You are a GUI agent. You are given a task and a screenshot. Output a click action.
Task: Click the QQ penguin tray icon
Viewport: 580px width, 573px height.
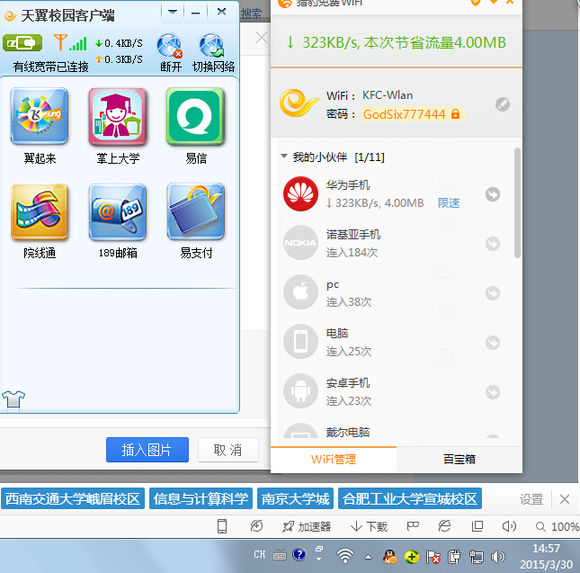pyautogui.click(x=390, y=556)
